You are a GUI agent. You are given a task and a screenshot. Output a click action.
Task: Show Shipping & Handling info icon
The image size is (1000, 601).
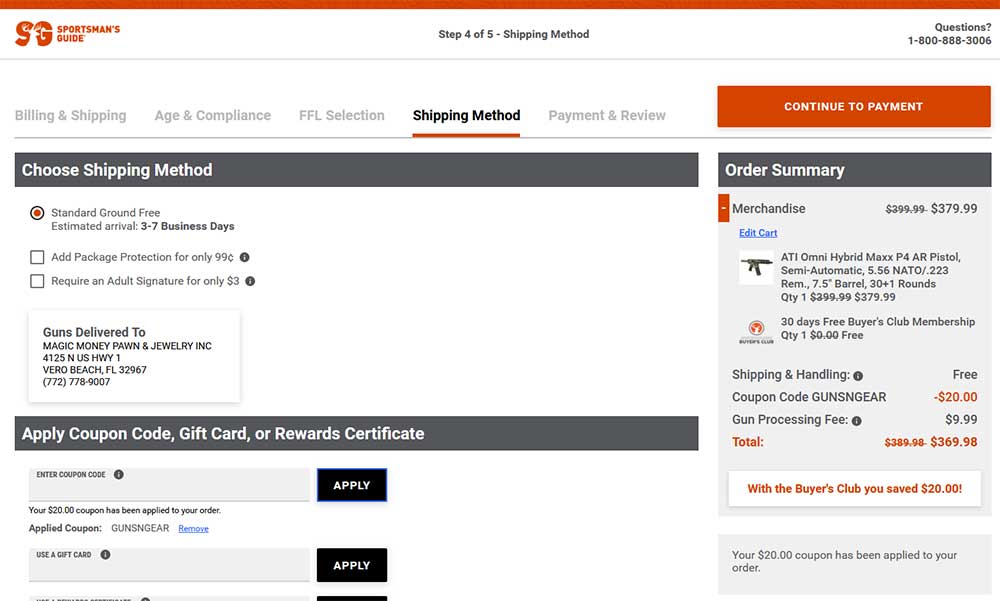tap(858, 376)
